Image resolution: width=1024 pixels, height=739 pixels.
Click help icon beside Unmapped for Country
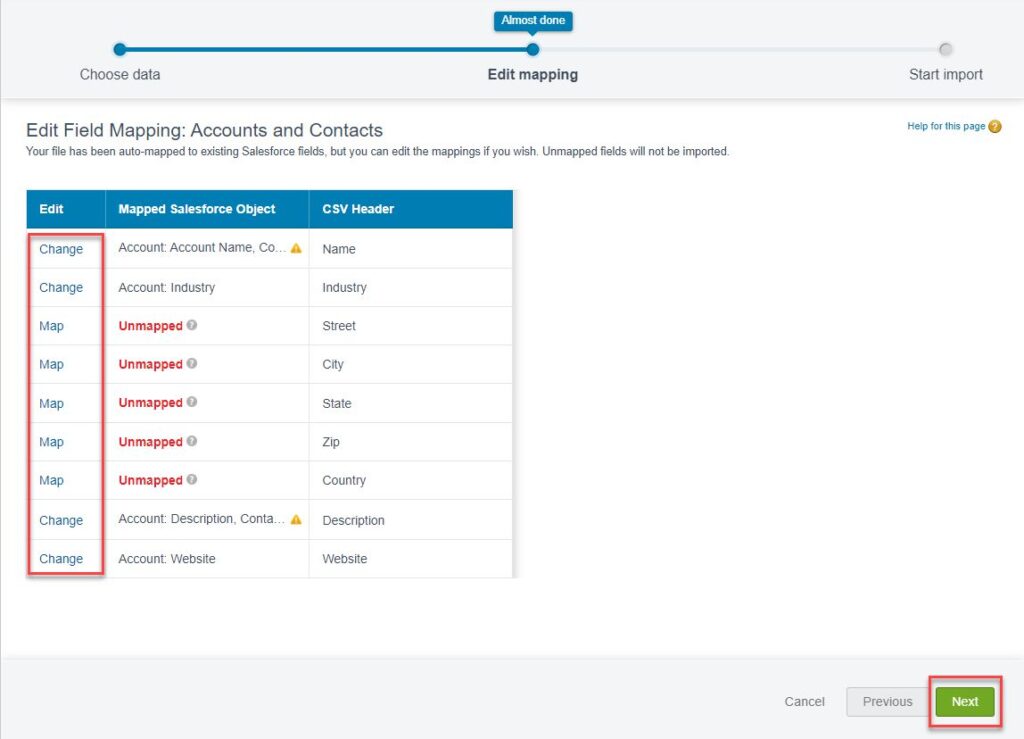point(191,479)
